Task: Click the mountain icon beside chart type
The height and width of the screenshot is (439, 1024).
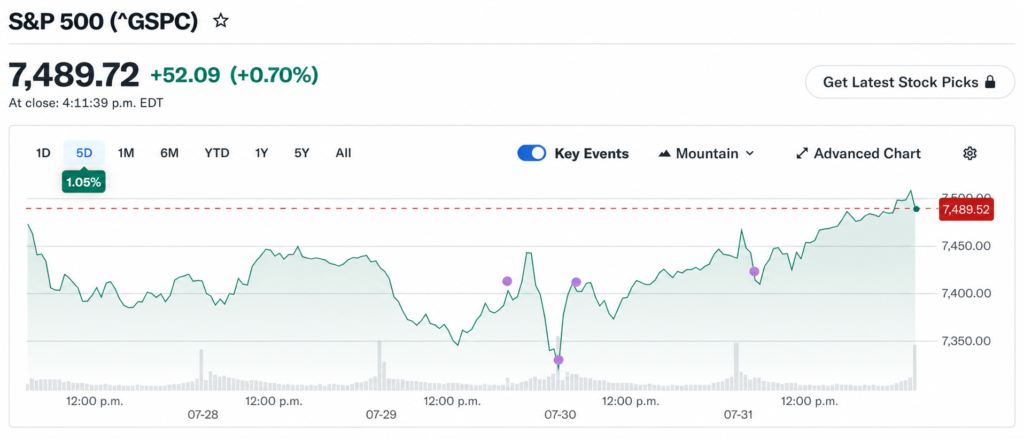Action: click(x=664, y=154)
